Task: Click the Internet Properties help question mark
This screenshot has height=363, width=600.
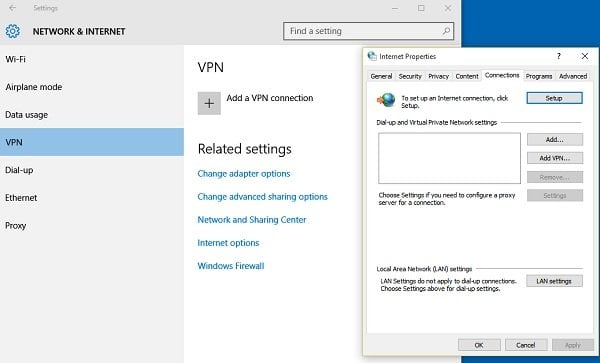Action: [559, 56]
